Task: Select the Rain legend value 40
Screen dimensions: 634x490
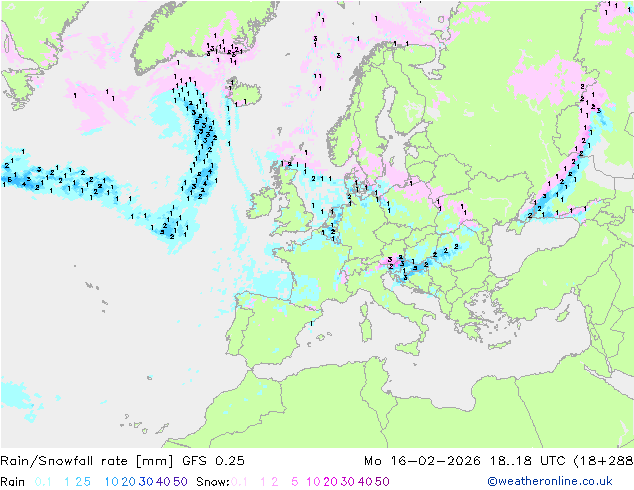Action: 163,482
